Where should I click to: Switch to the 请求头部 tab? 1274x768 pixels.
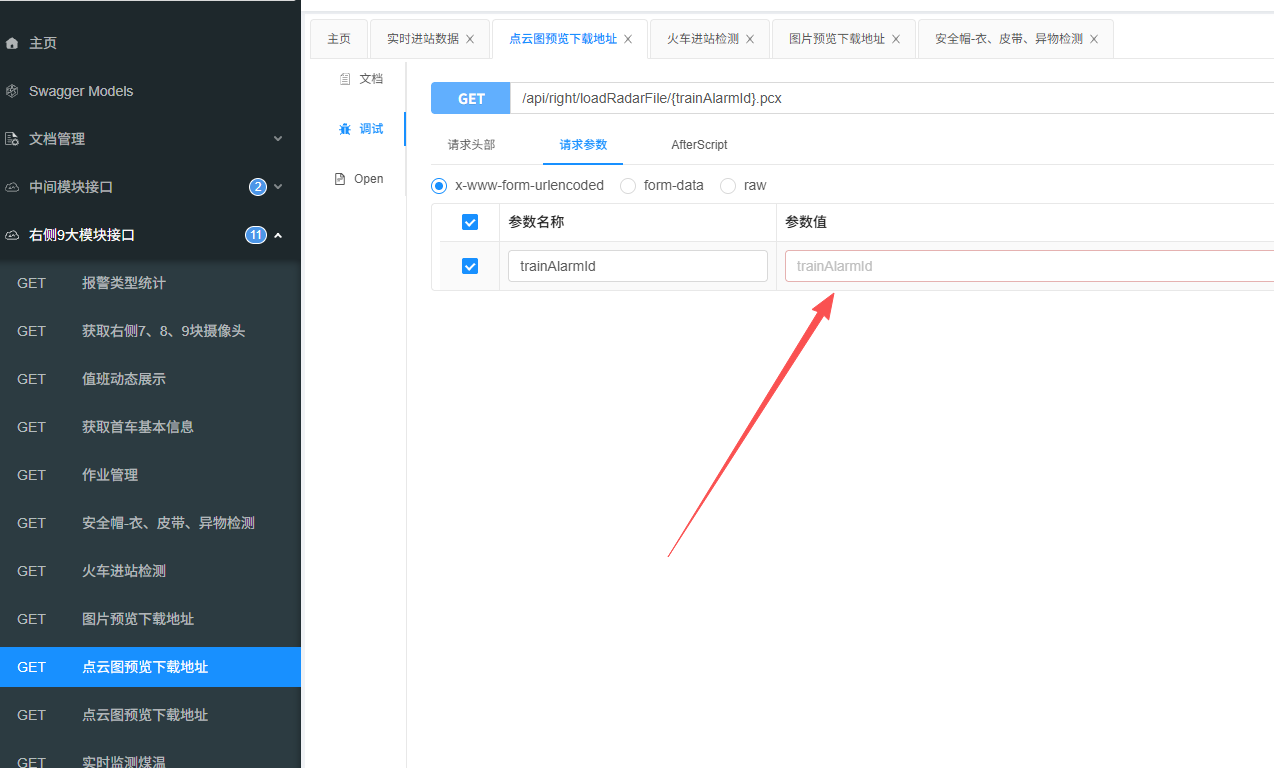(x=471, y=145)
